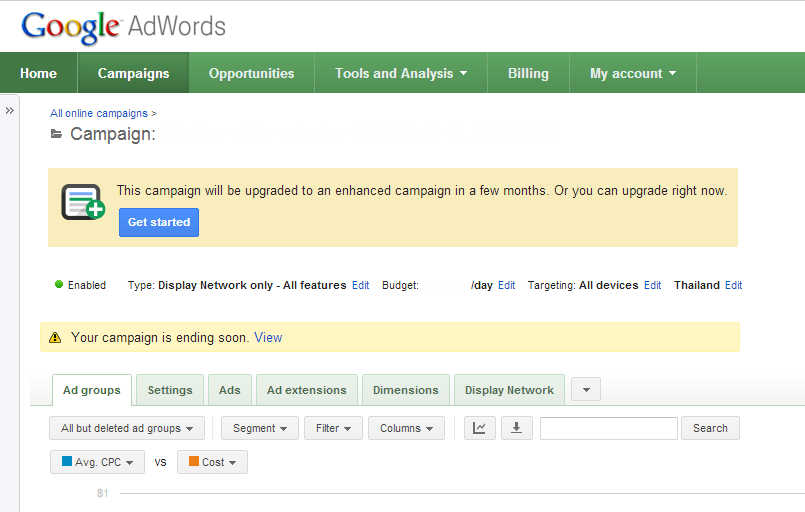This screenshot has height=512, width=805.
Task: Click the Search button
Action: coord(710,428)
